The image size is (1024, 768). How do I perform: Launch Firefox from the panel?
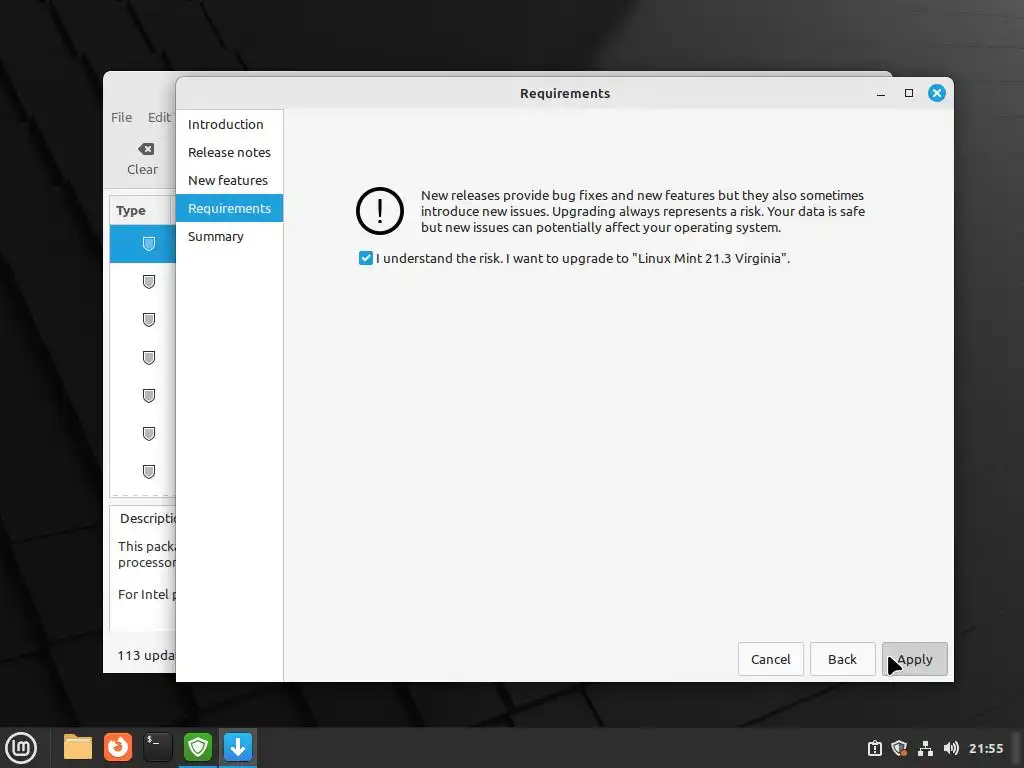click(118, 748)
